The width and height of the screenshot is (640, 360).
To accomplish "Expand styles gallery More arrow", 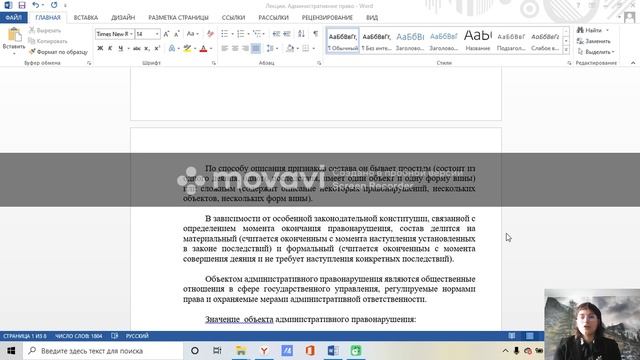I will pyautogui.click(x=566, y=50).
